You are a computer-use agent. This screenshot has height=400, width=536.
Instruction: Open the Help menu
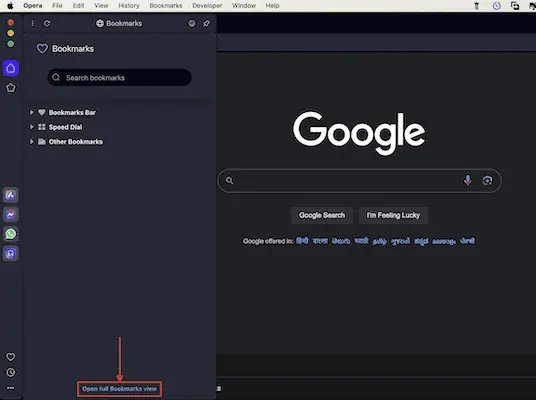(x=272, y=5)
